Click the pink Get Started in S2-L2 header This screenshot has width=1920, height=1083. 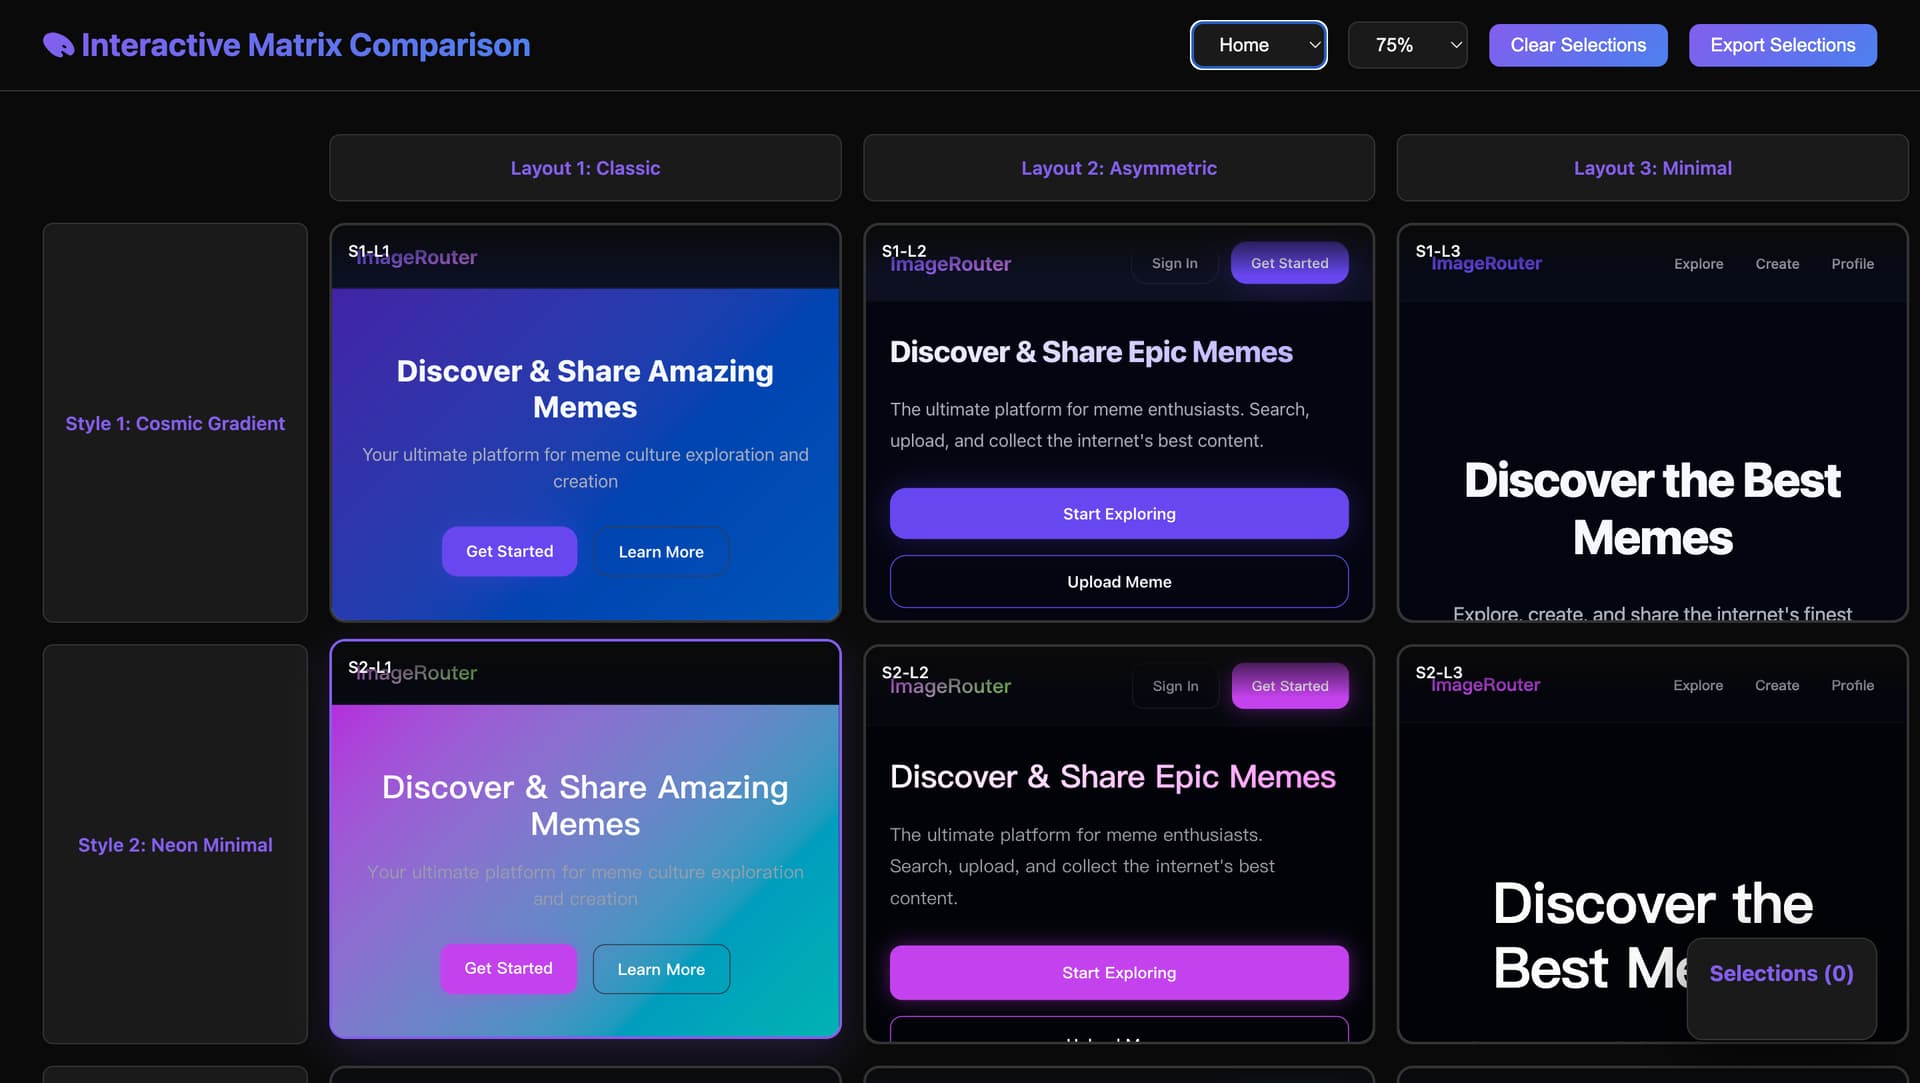click(x=1290, y=686)
